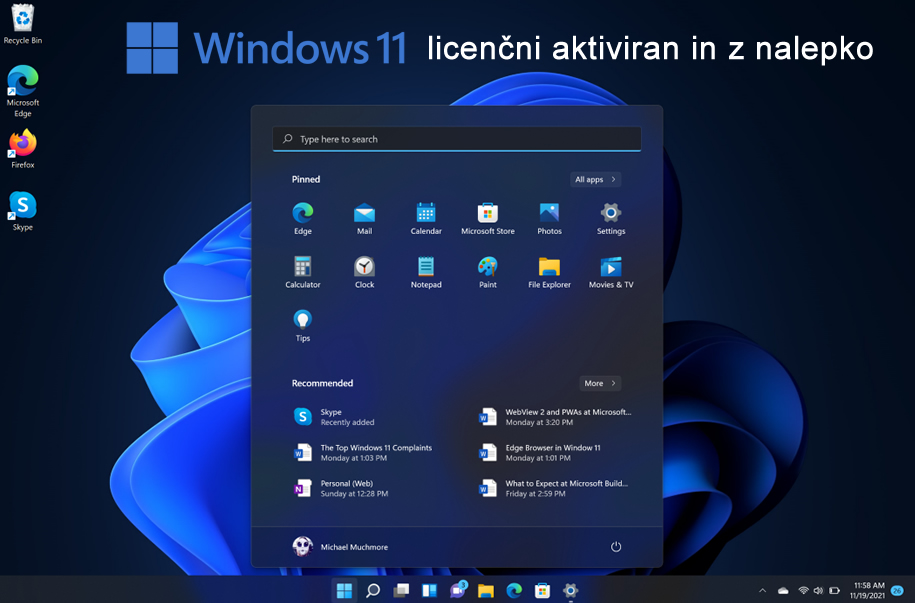Open the Recycle Bin
The image size is (915, 603).
[x=21, y=20]
